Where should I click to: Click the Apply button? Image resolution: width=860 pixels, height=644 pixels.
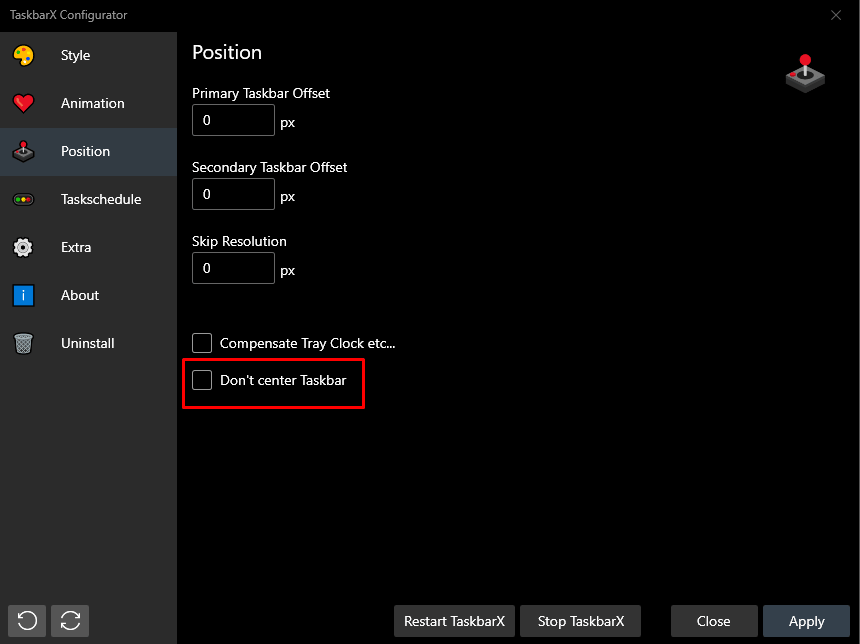click(806, 621)
